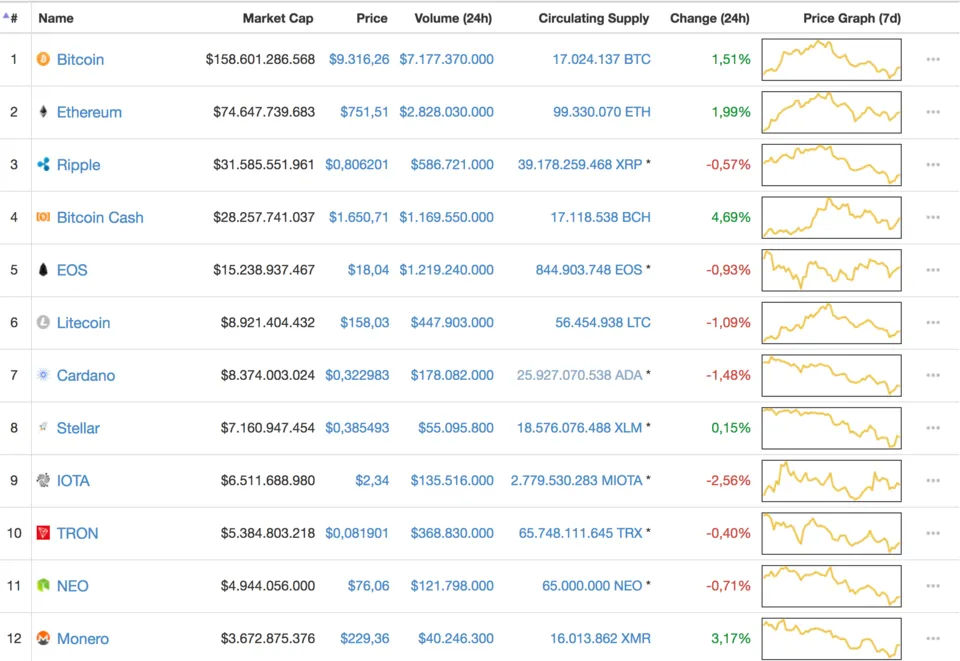This screenshot has height=661, width=960.
Task: Click the Ripple logo icon
Action: (43, 164)
